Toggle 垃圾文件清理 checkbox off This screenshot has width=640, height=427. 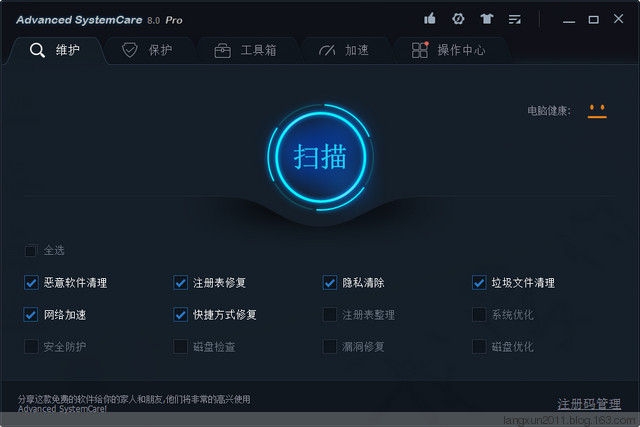(479, 283)
